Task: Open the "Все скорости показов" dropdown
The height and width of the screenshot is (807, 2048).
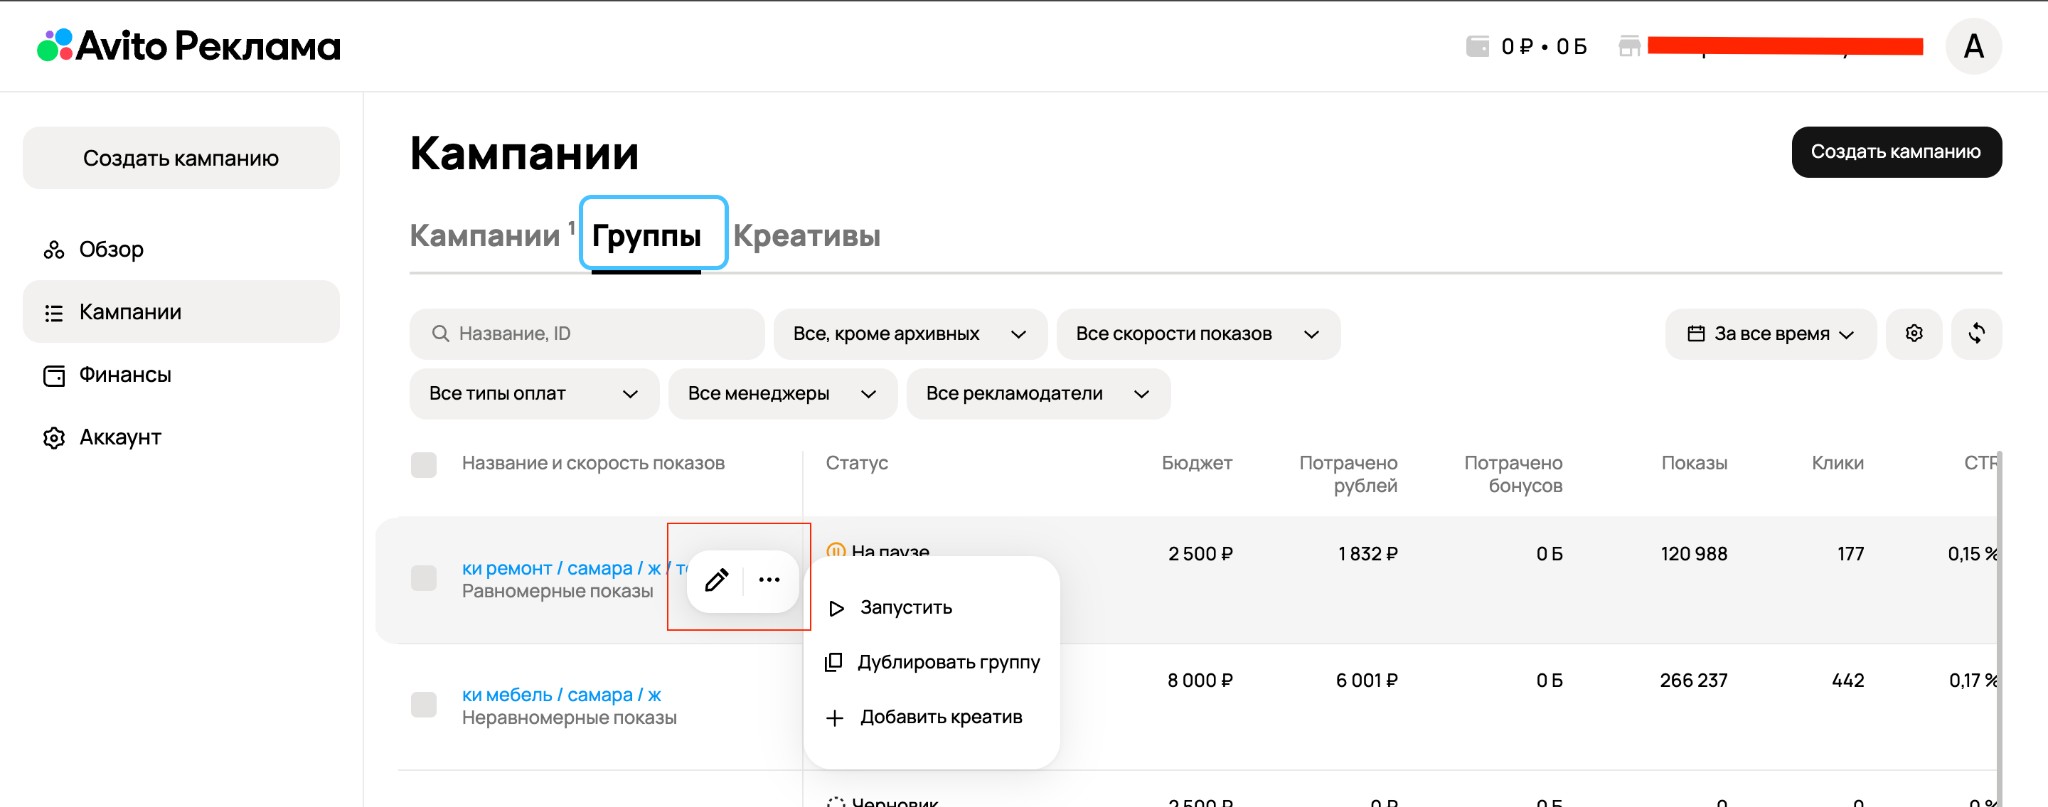Action: tap(1197, 334)
